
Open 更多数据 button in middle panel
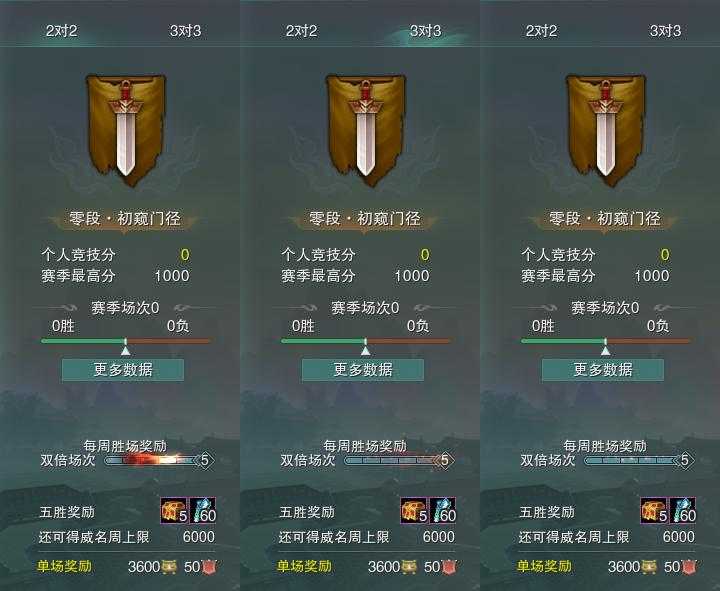[363, 370]
